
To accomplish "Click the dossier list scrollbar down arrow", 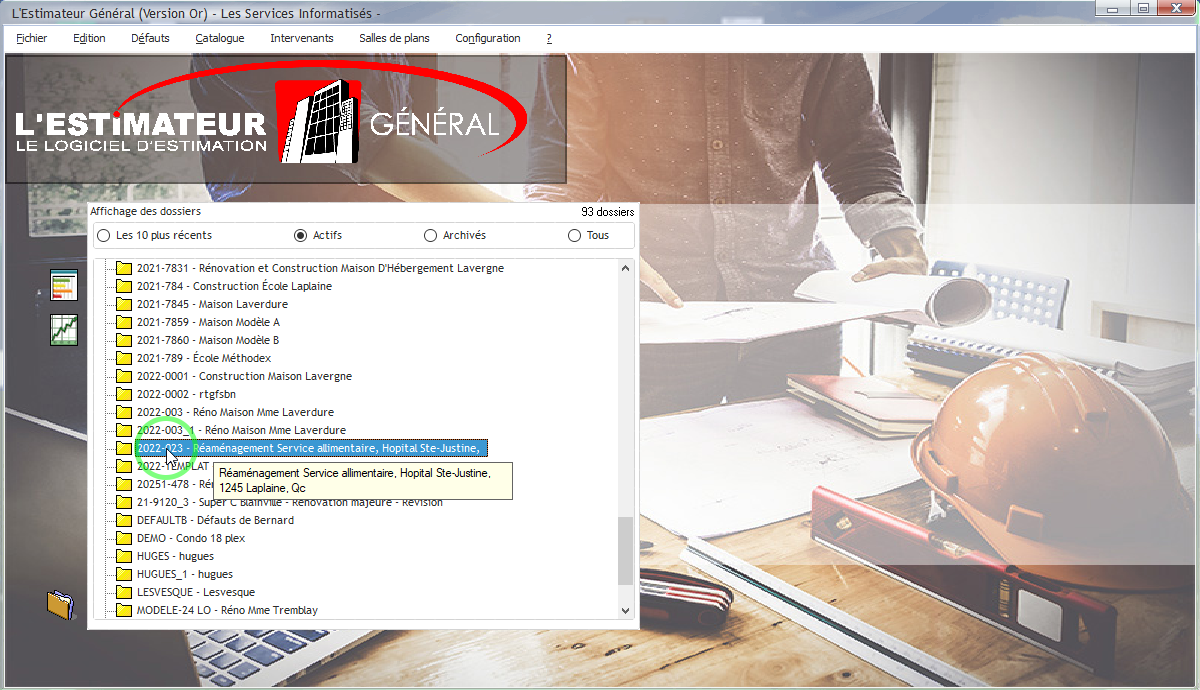I will point(626,610).
